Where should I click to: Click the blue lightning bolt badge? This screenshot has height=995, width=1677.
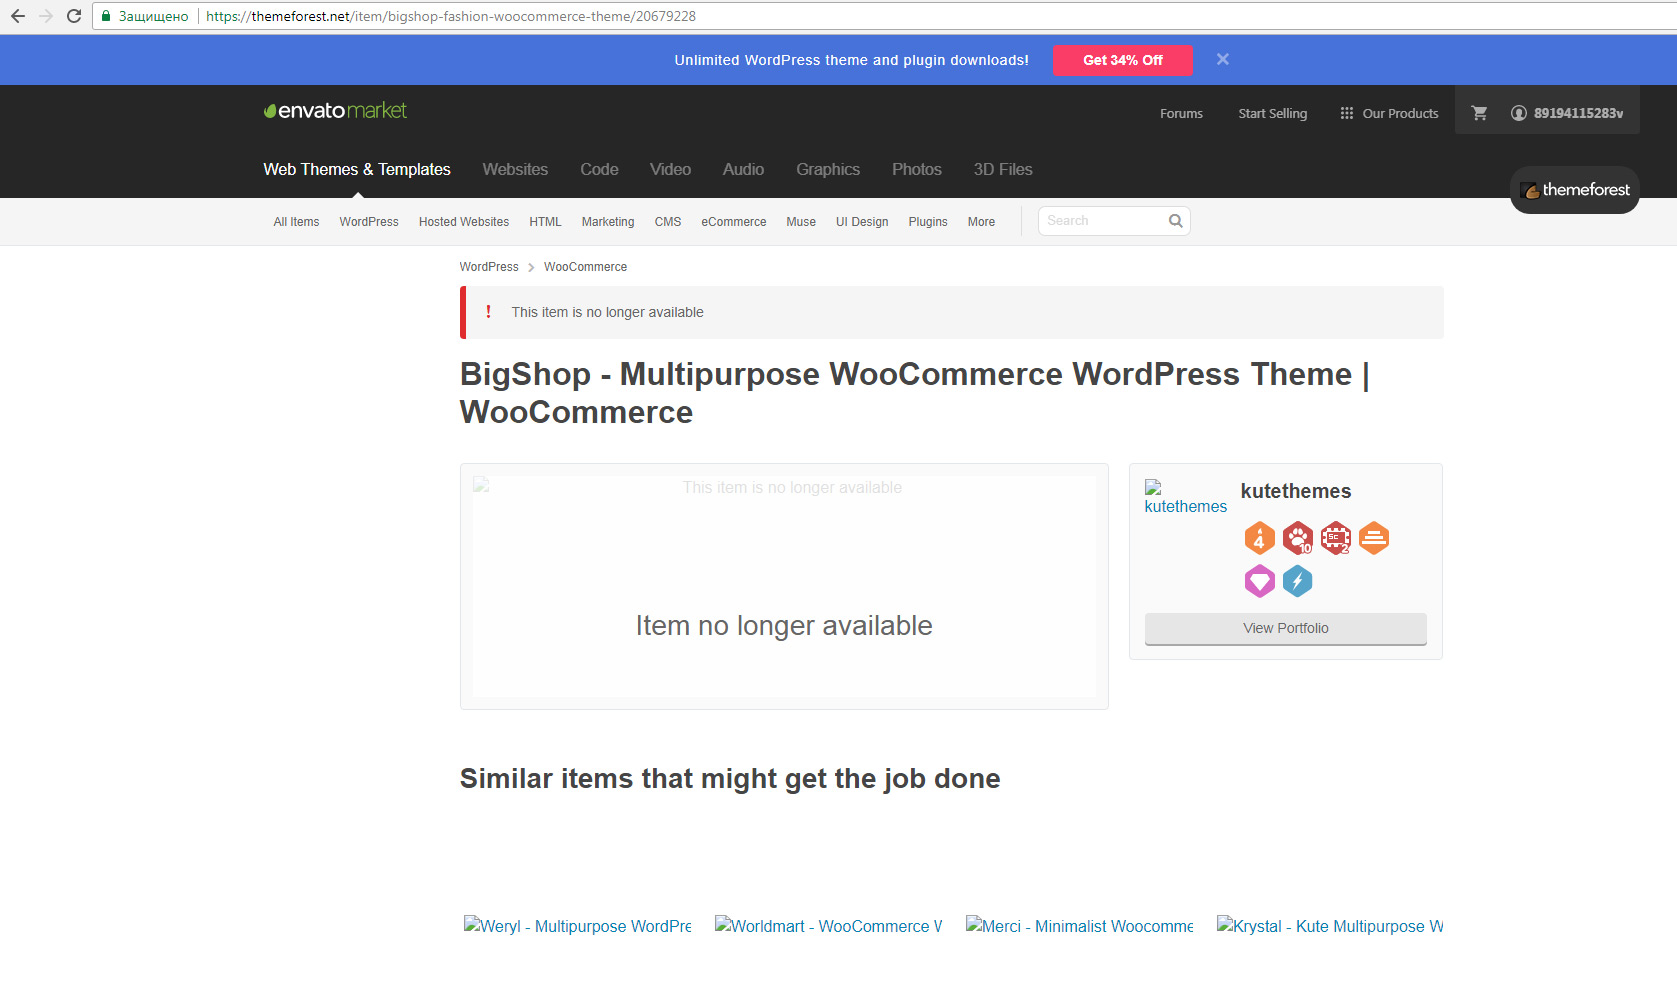click(x=1298, y=581)
